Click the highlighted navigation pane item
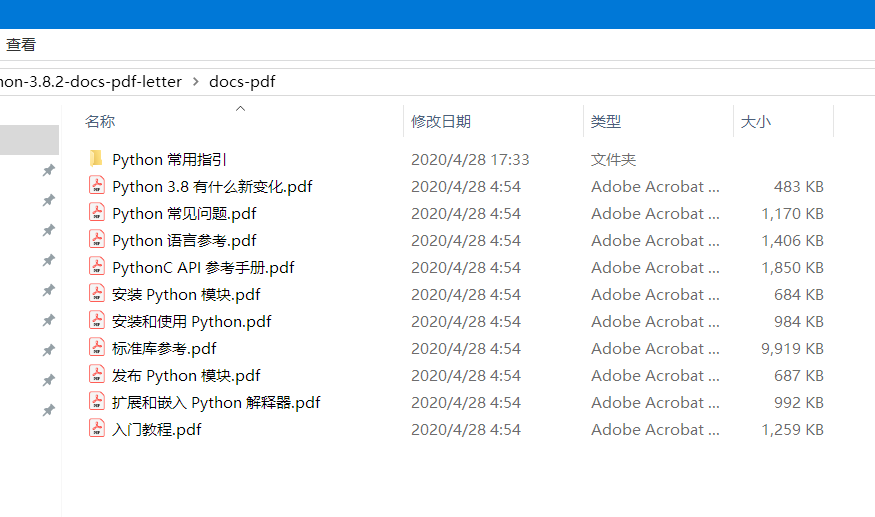The image size is (875, 517). [x=30, y=140]
